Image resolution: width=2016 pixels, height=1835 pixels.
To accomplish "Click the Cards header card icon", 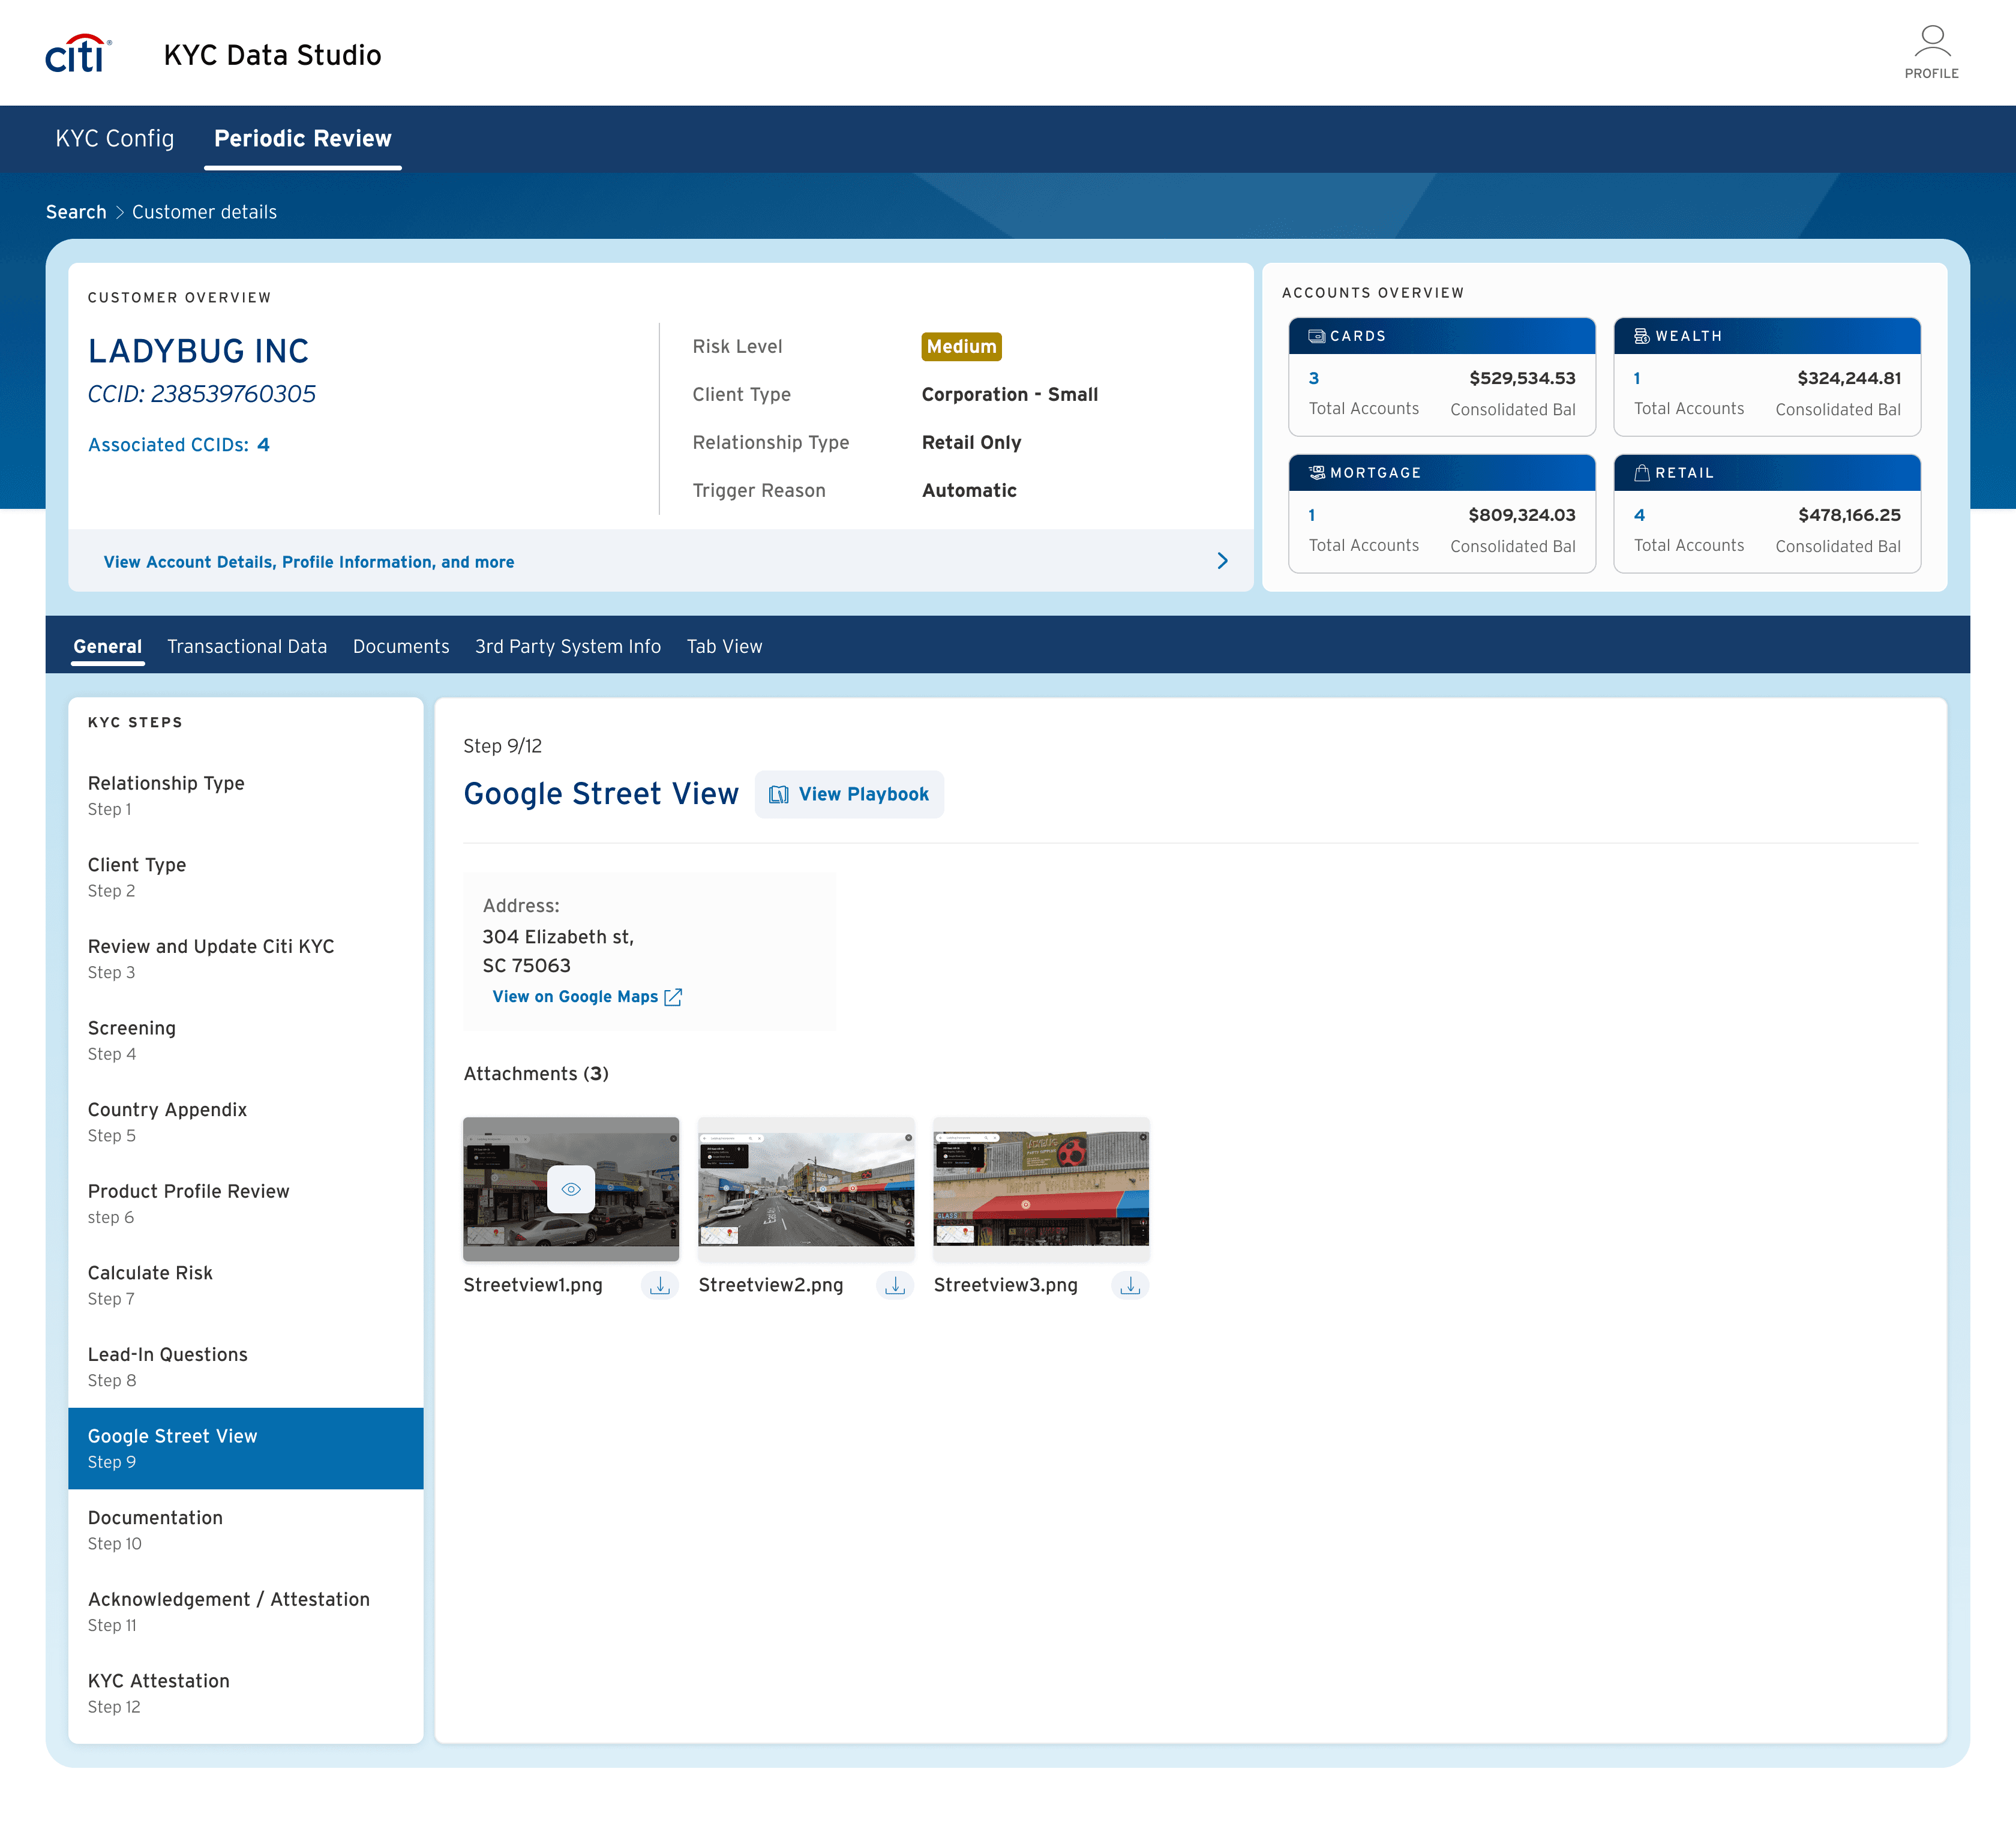I will (1316, 336).
